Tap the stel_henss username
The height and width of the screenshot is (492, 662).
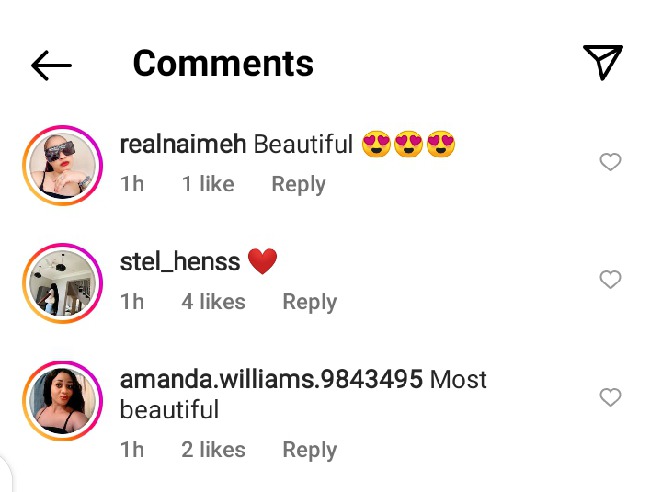click(179, 262)
